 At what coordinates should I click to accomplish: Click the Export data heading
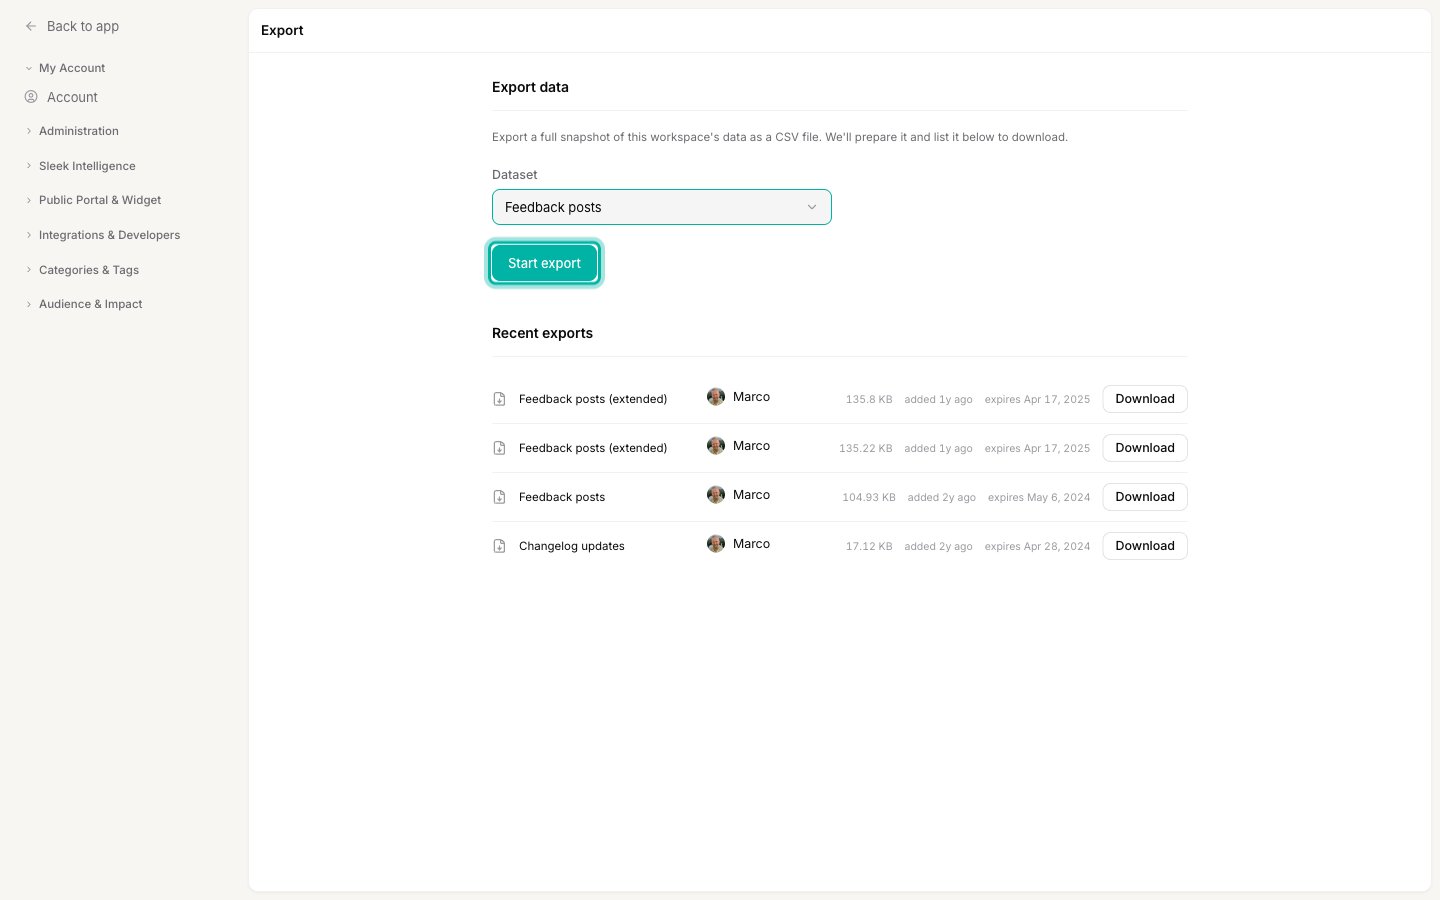[530, 87]
